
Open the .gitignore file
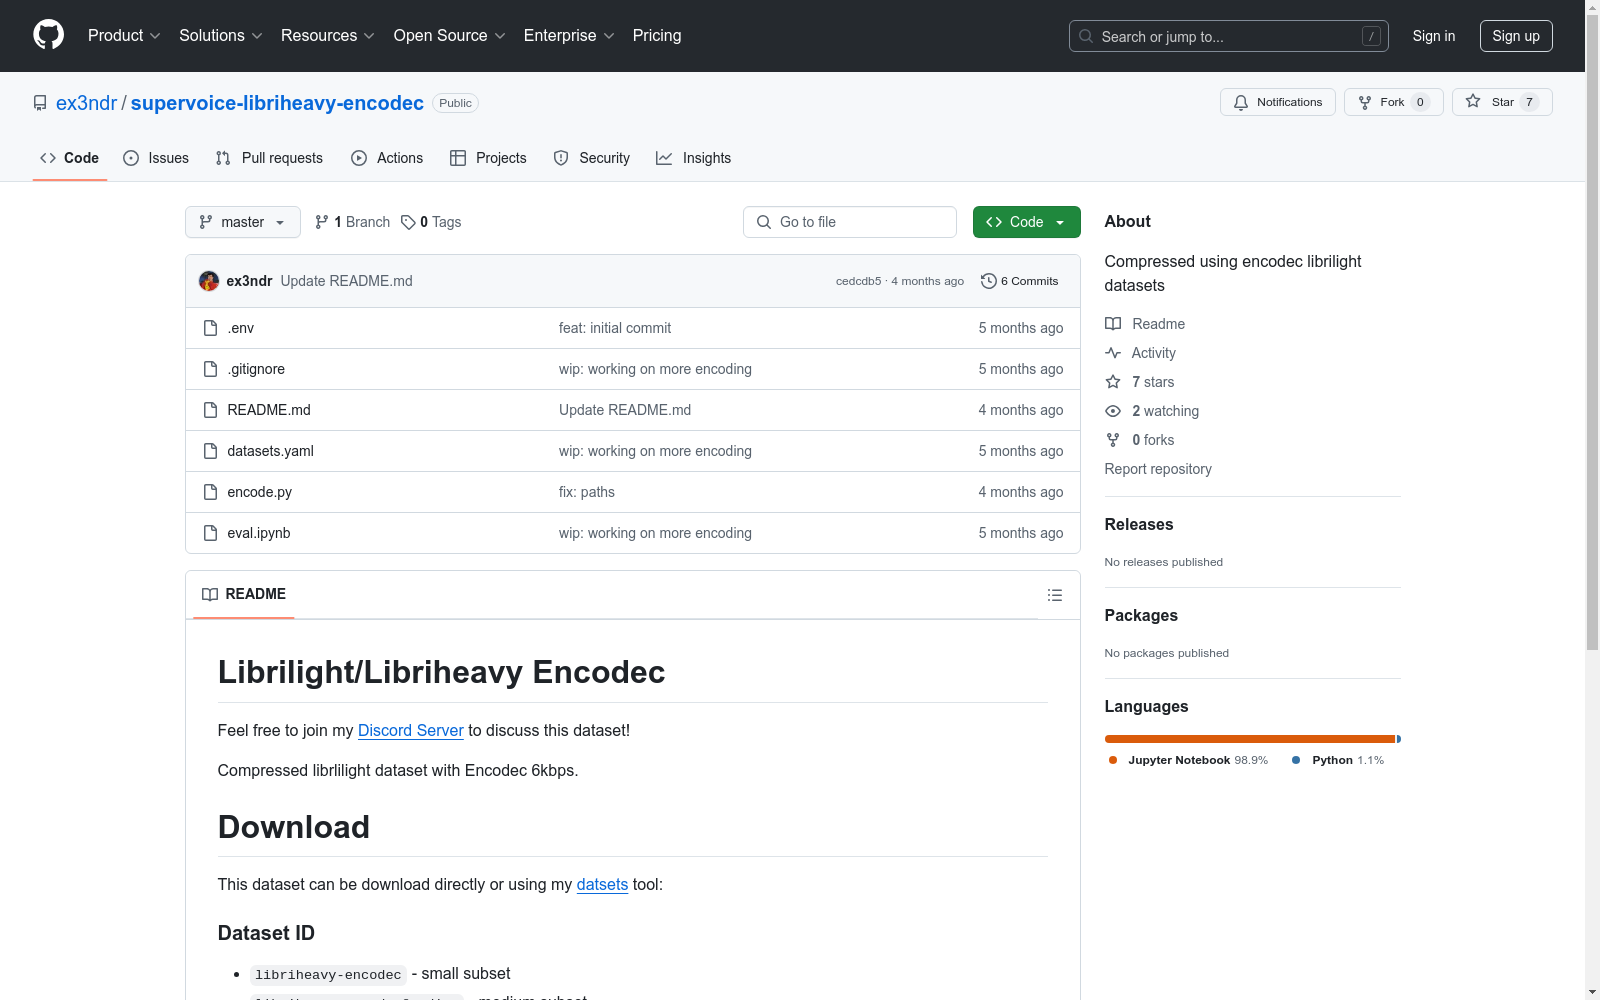click(x=256, y=369)
